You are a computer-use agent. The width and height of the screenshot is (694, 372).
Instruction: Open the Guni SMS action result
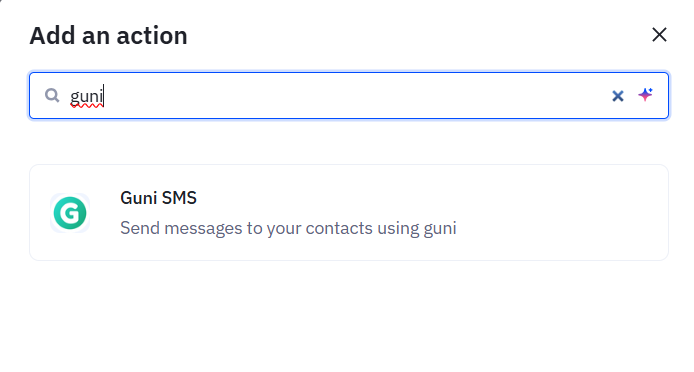pyautogui.click(x=349, y=213)
